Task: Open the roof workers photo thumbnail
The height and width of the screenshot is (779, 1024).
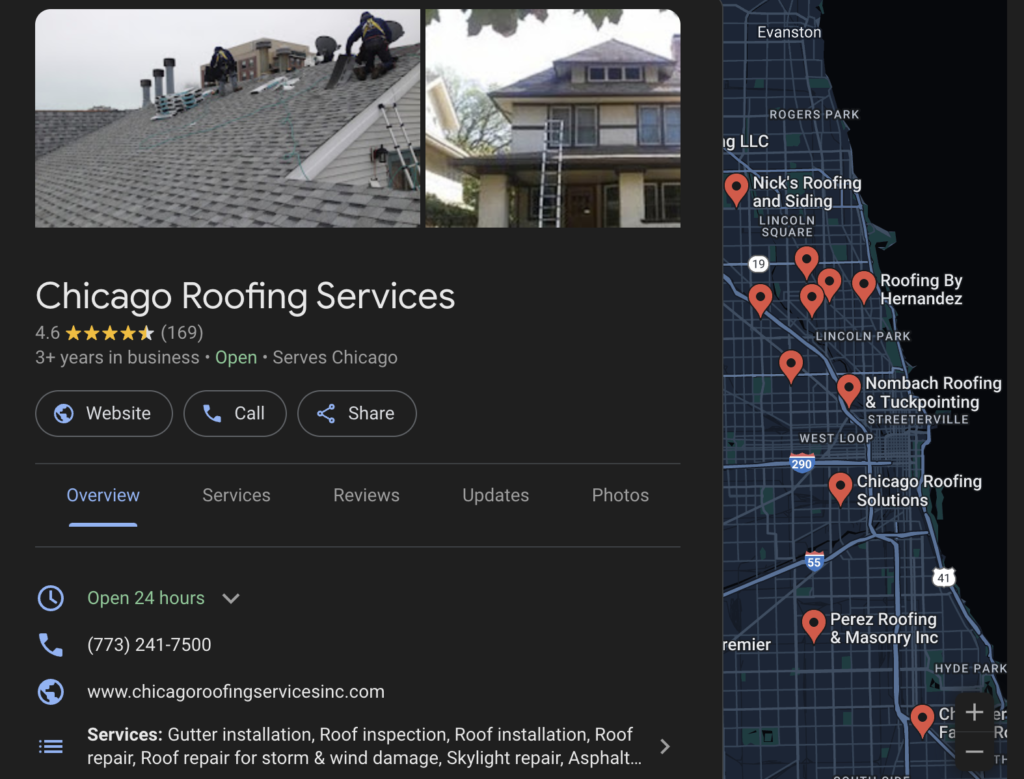Action: 227,118
